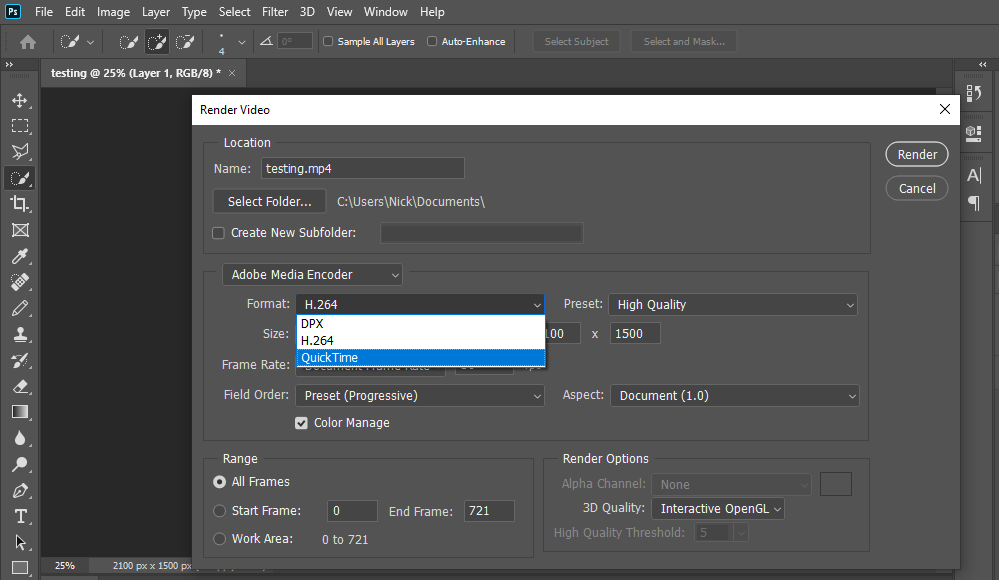Select the Gradient tool
Image resolution: width=999 pixels, height=580 pixels.
pyautogui.click(x=20, y=412)
